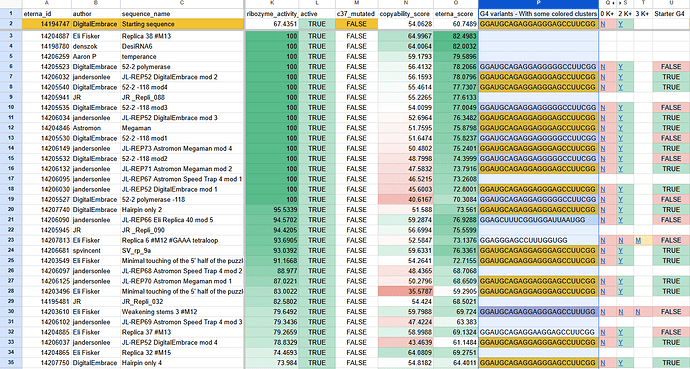
Task: Click copyability score 40.6167
Action: pos(405,199)
